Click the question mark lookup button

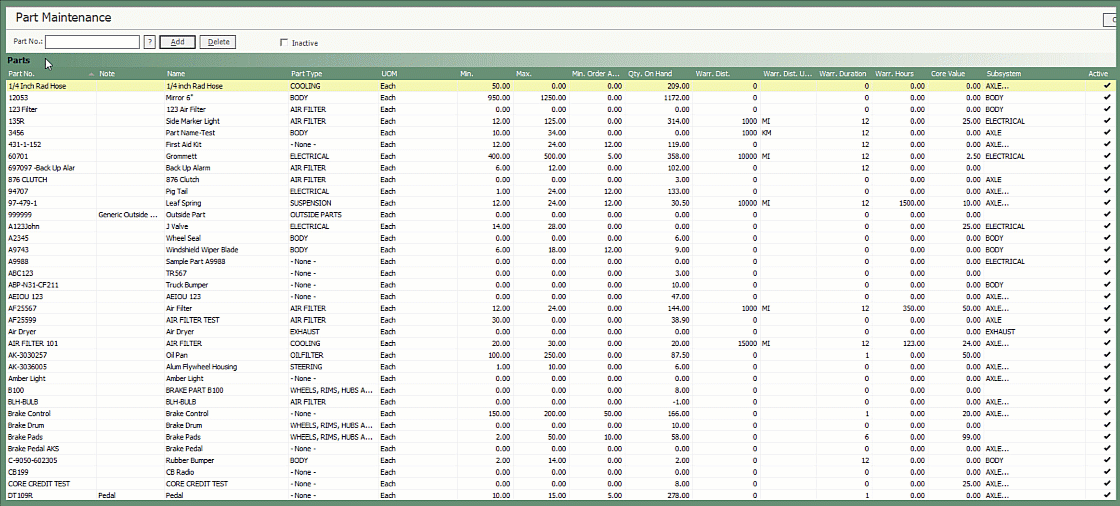pos(150,42)
